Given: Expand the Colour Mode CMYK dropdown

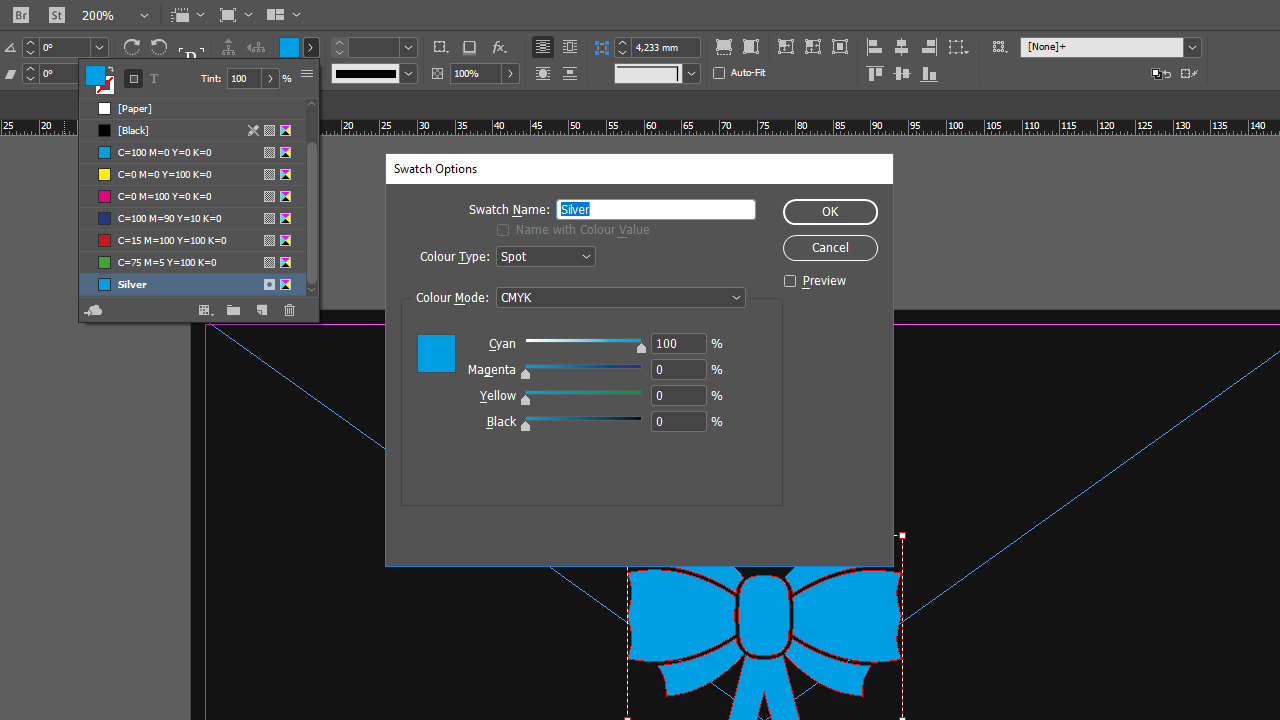Looking at the screenshot, I should pyautogui.click(x=621, y=298).
